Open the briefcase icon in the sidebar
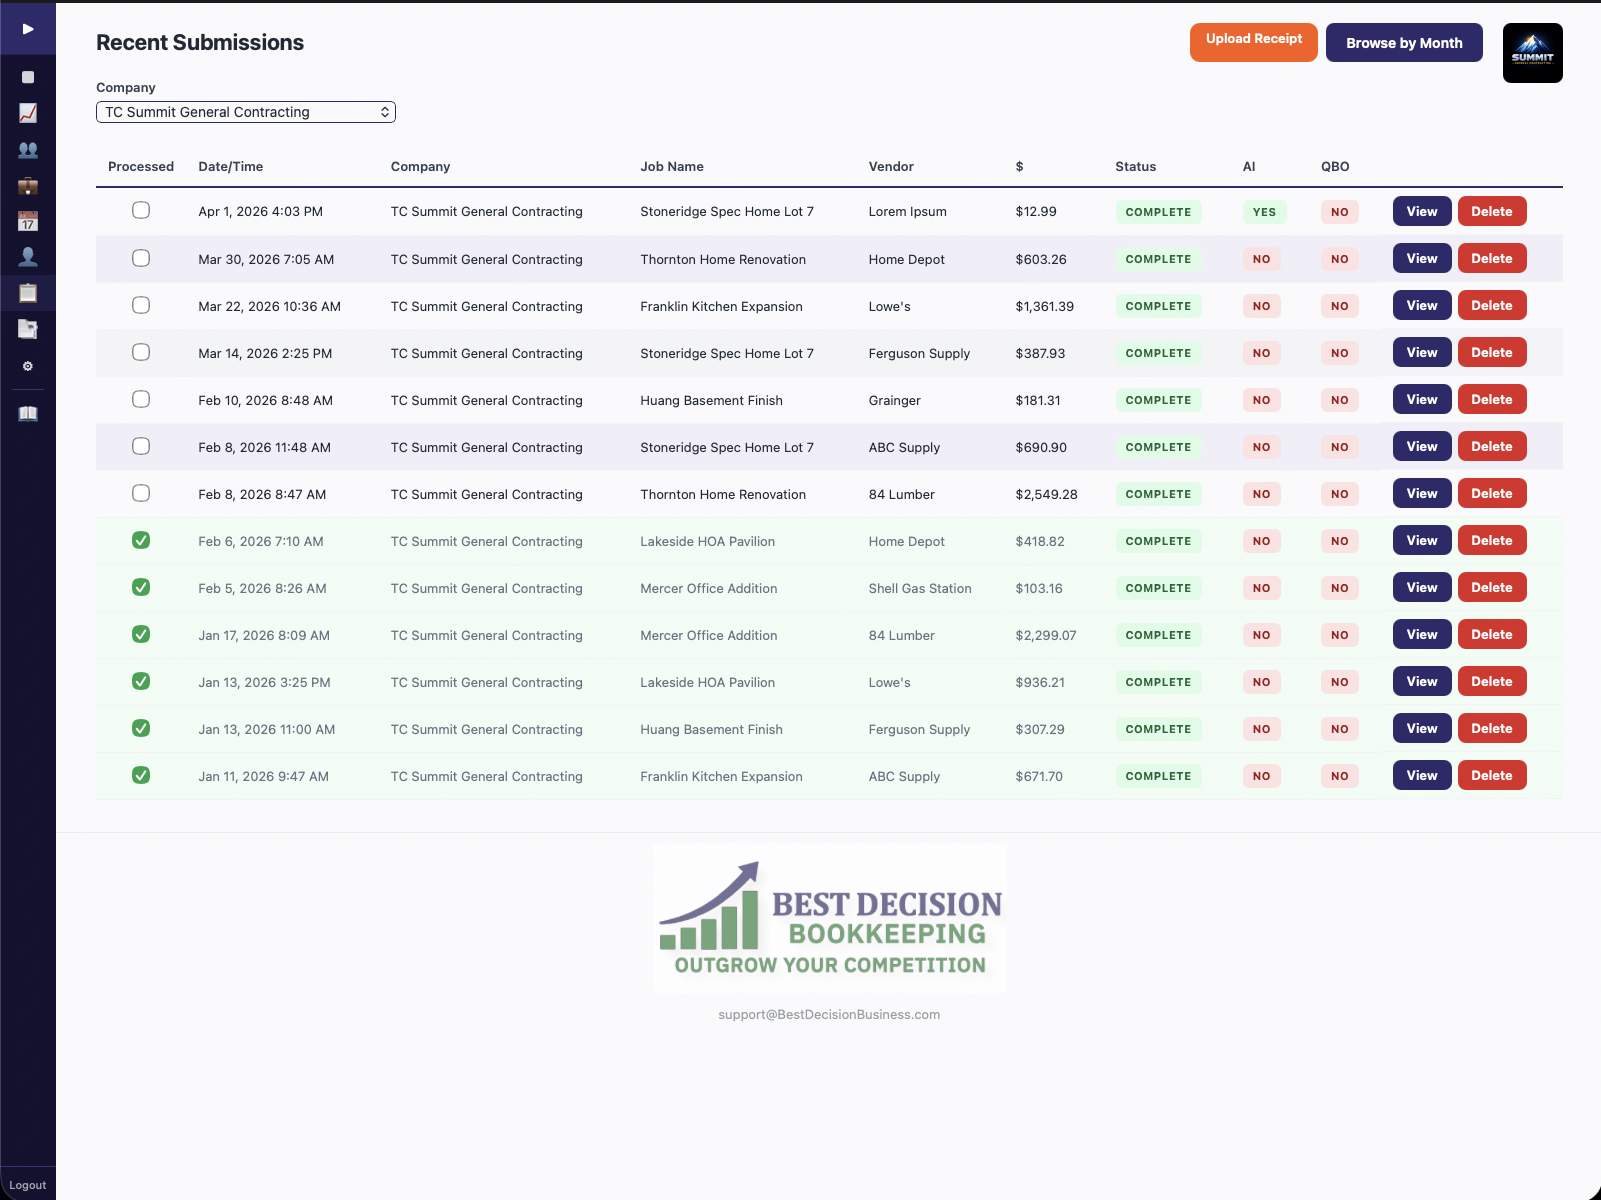Screen dimensions: 1601x1200 click(27, 185)
